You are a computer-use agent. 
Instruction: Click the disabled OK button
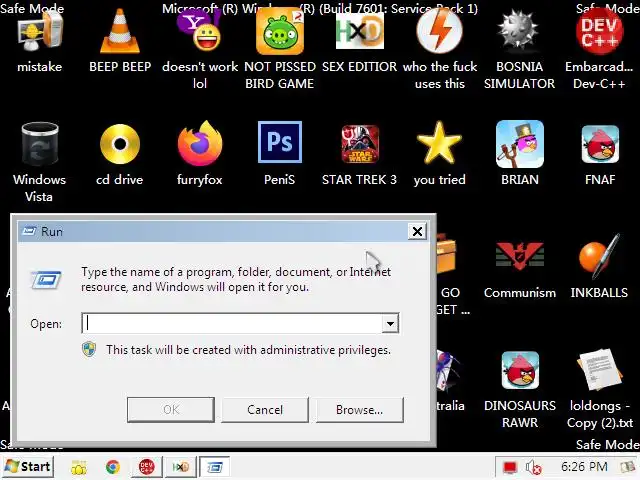[x=171, y=409]
